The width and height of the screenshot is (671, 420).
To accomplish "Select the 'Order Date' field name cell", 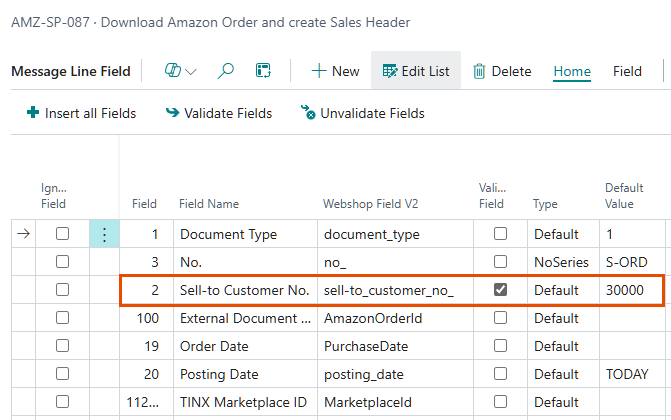I will pyautogui.click(x=246, y=346).
